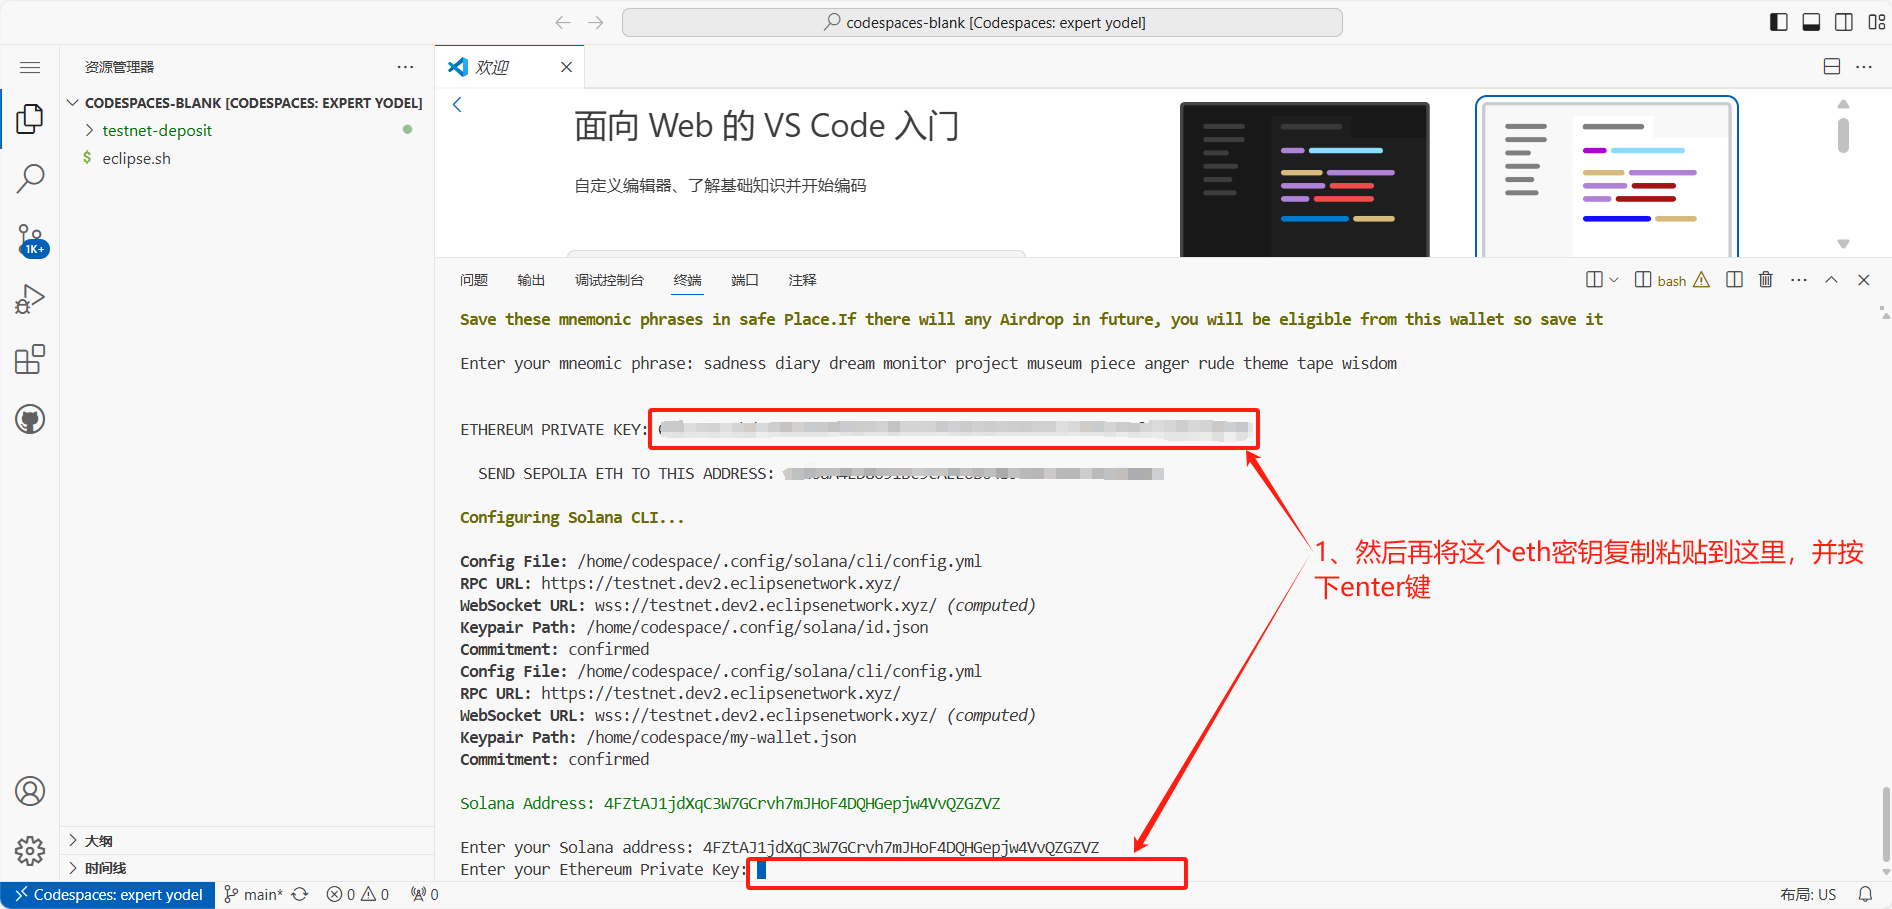Click the scroll up arrow in welcome page
Image resolution: width=1892 pixels, height=909 pixels.
point(1843,104)
